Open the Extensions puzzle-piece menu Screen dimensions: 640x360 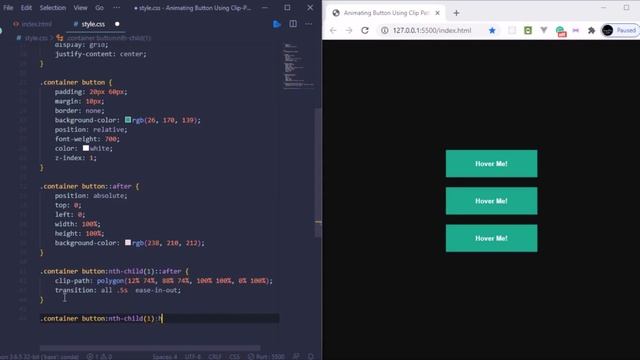point(591,30)
